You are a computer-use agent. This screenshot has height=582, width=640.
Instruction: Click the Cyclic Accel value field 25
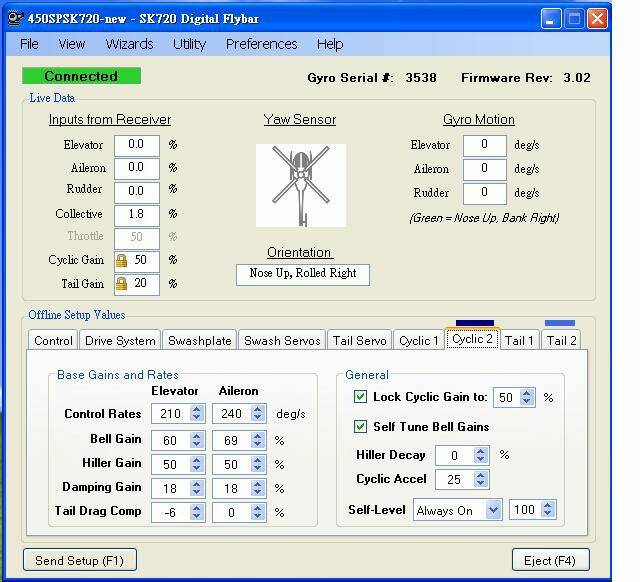tap(462, 479)
